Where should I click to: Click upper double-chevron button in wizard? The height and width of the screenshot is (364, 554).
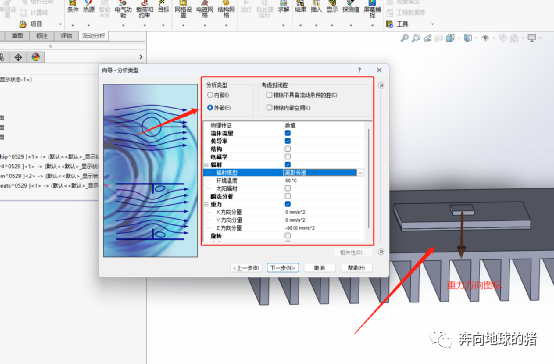pyautogui.click(x=381, y=85)
